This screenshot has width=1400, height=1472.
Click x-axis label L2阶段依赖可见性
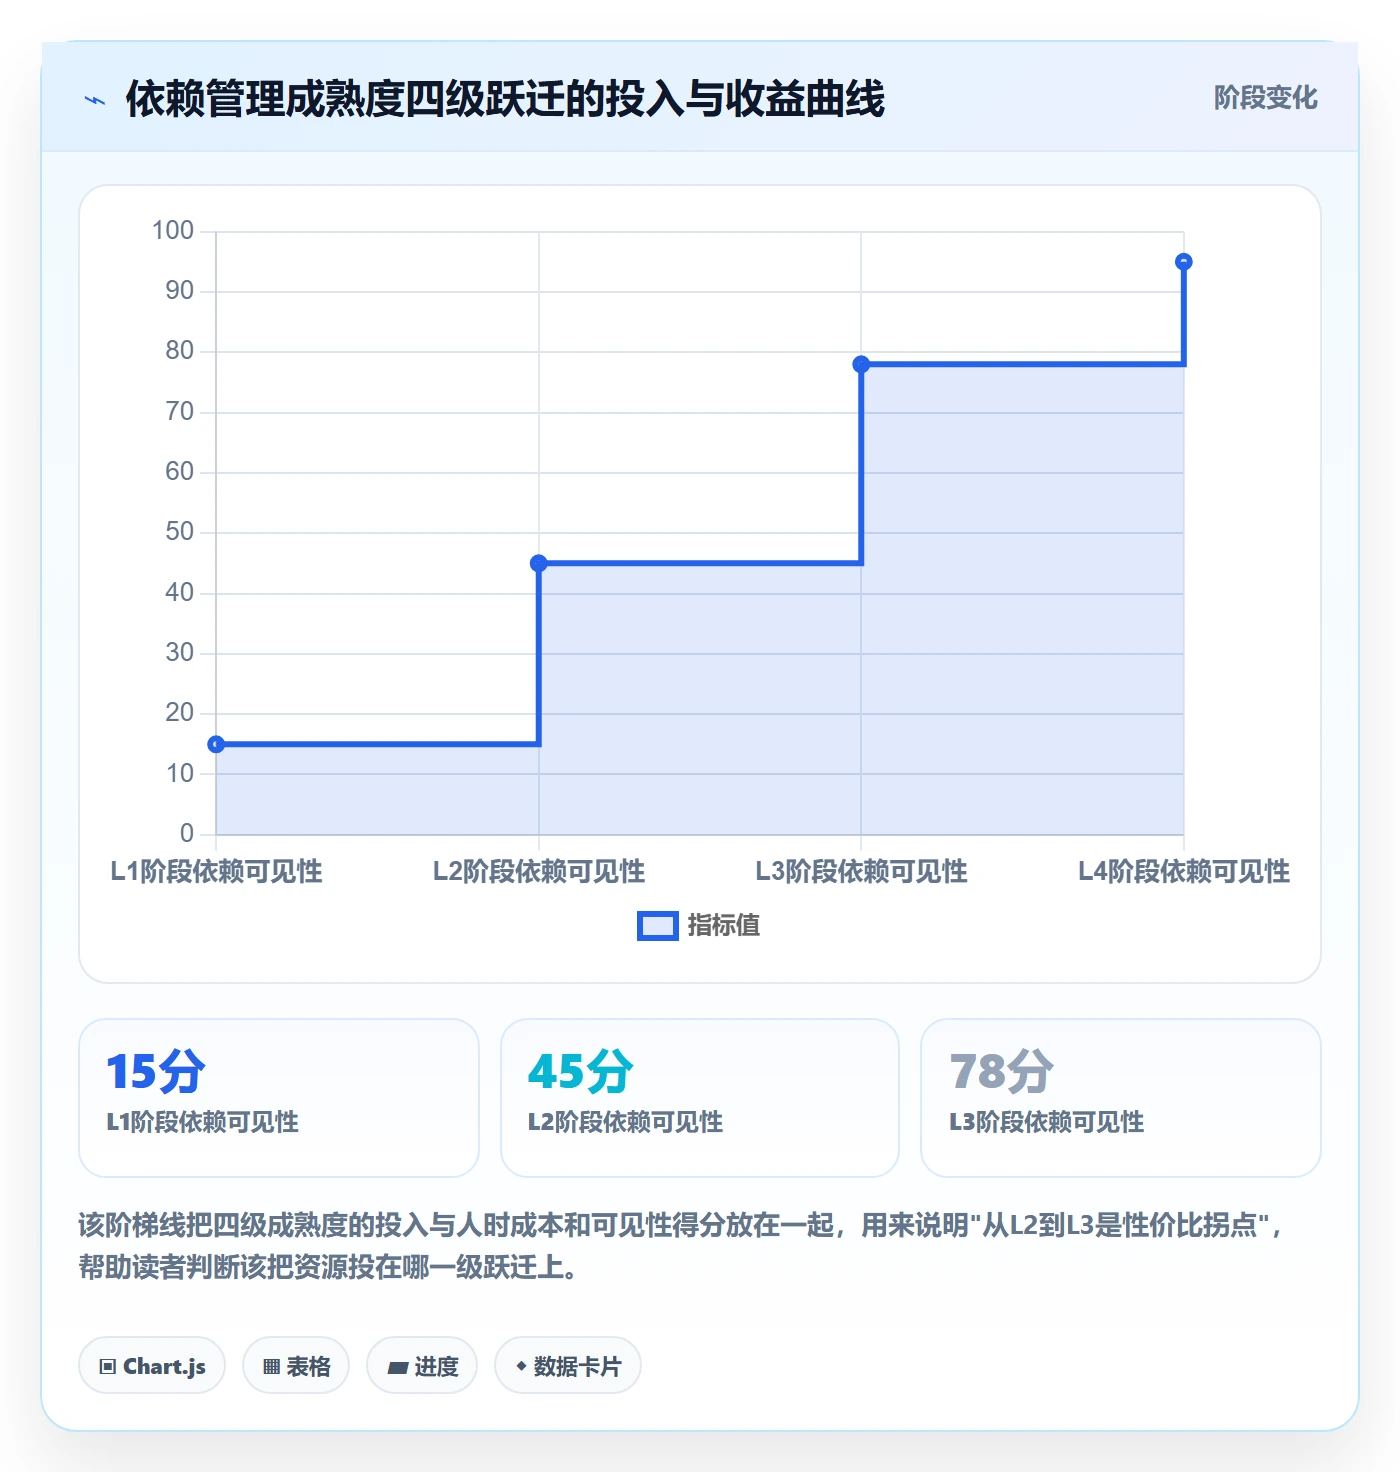[539, 872]
